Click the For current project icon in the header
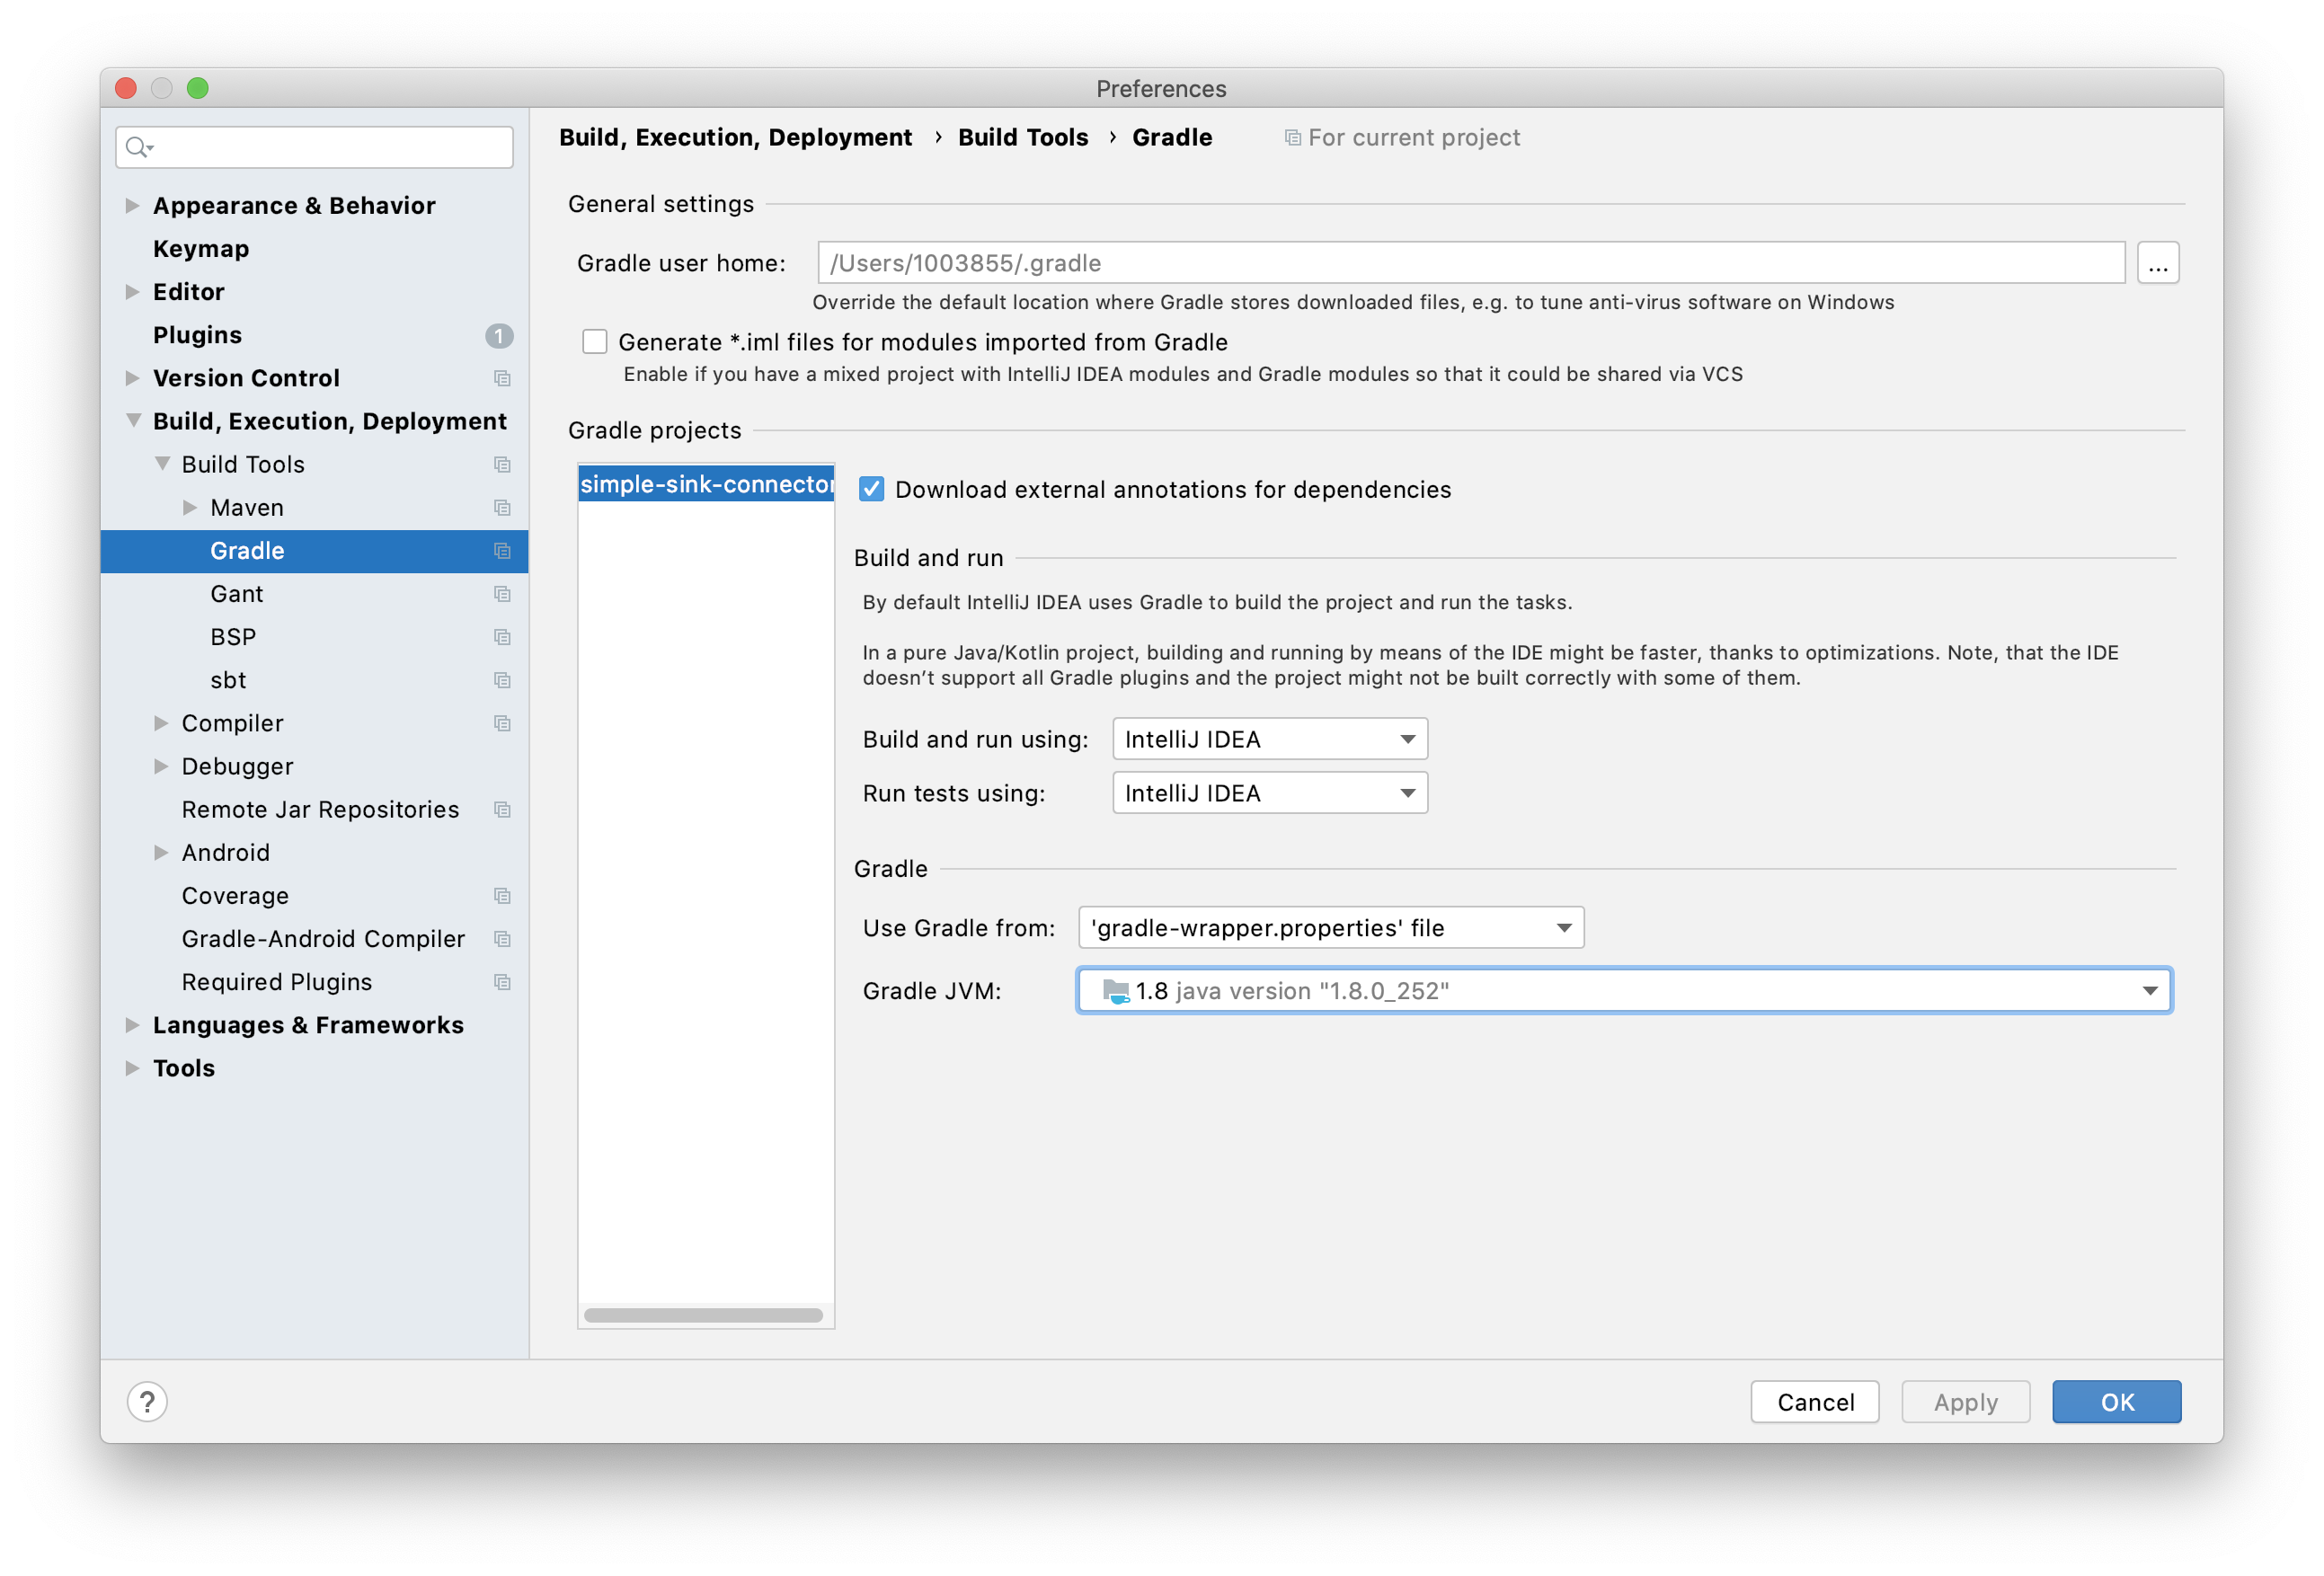The height and width of the screenshot is (1576, 2324). coord(1292,138)
